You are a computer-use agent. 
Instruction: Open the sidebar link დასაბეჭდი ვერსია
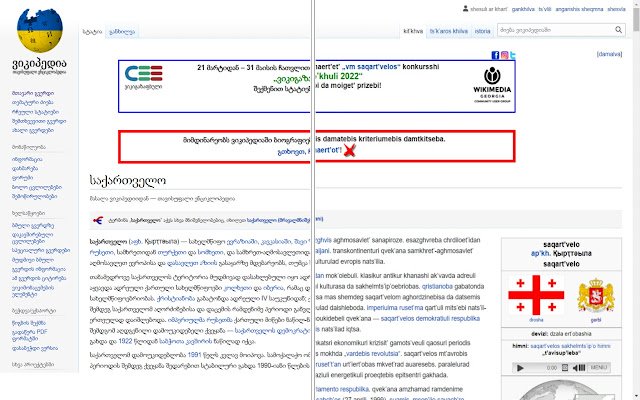[x=35, y=349]
